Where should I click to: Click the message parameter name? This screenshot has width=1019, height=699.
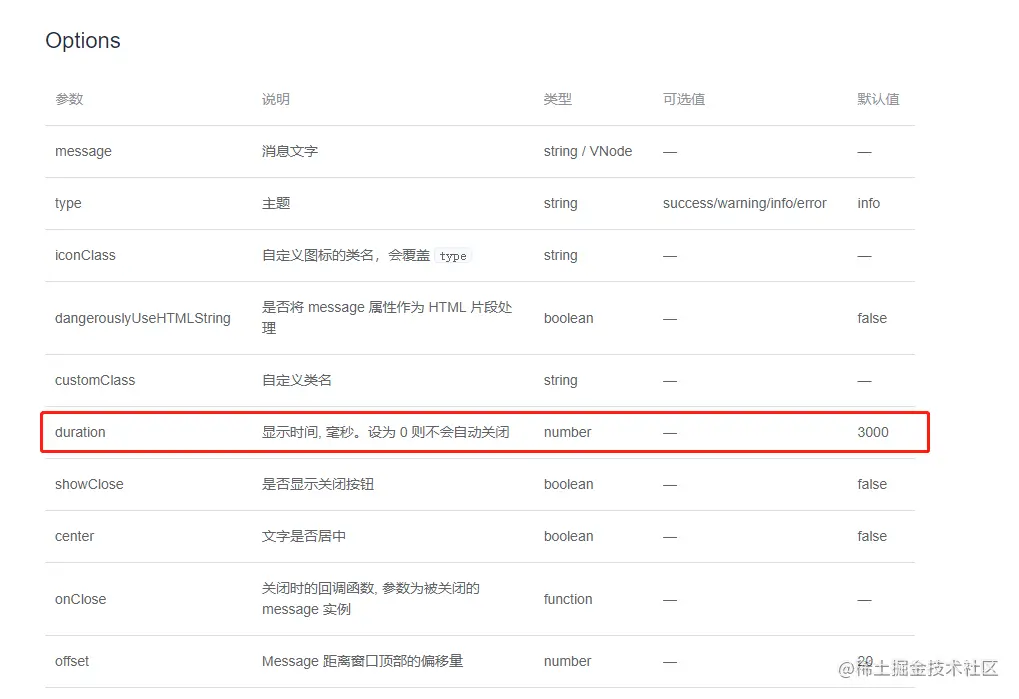(83, 151)
